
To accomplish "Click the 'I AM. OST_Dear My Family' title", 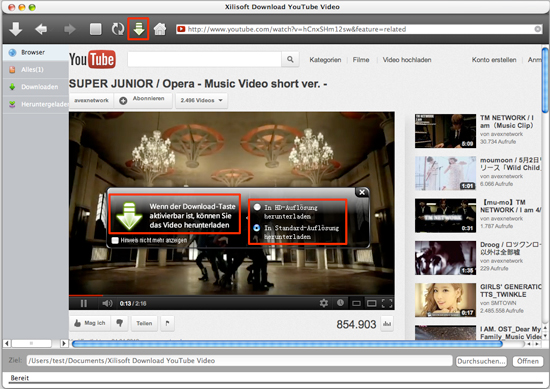I will pyautogui.click(x=510, y=333).
